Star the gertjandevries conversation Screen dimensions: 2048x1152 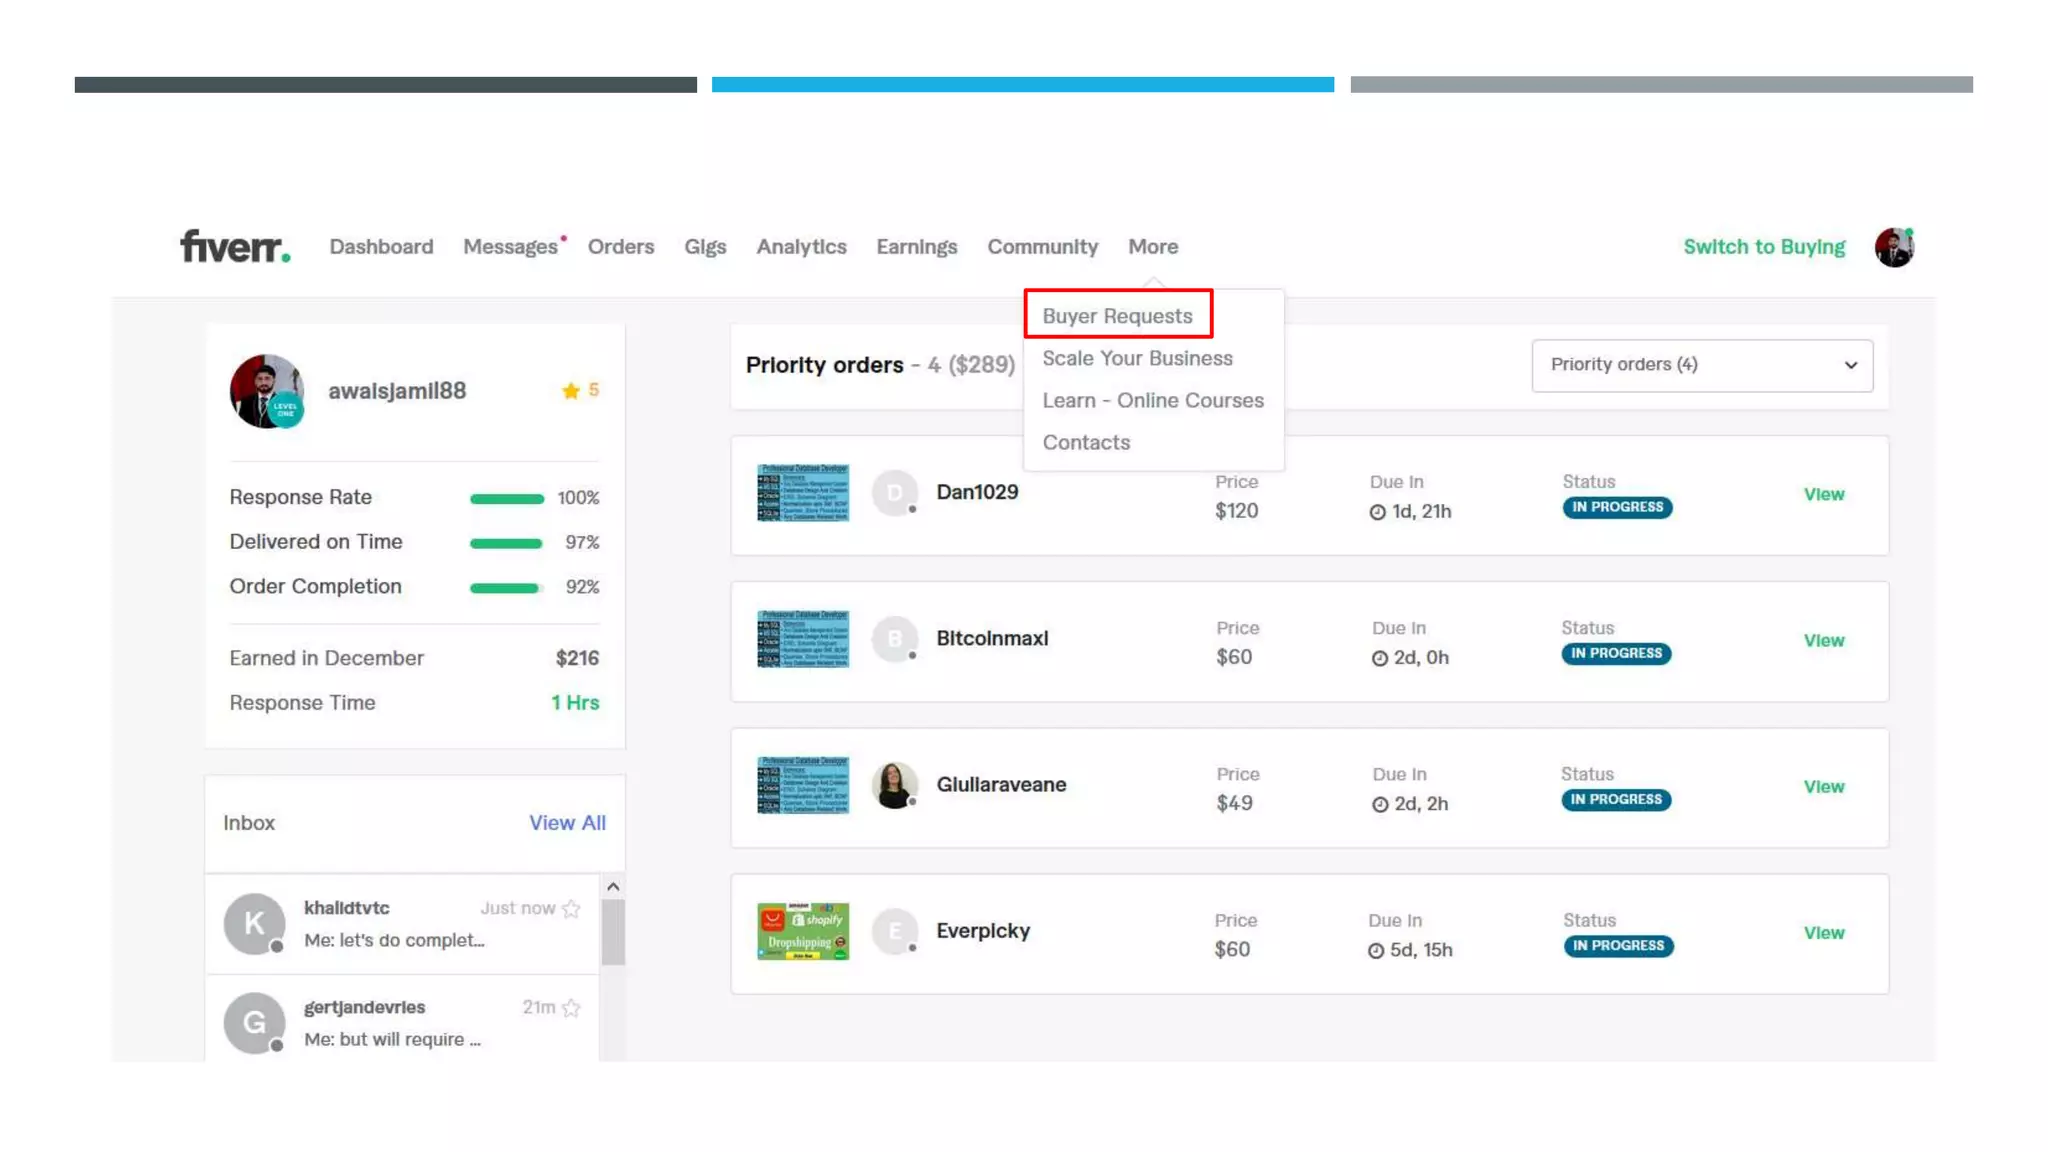pos(571,1008)
